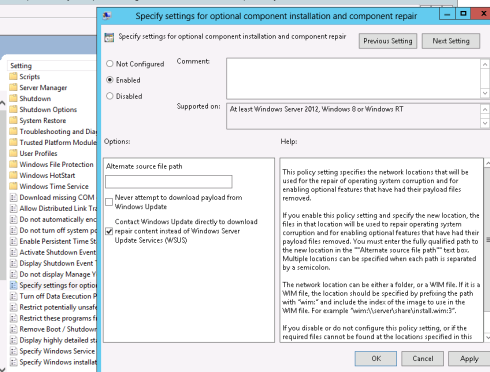The image size is (490, 372).
Task: Click Do not automatically encrypt policy icon
Action: [x=13, y=219]
